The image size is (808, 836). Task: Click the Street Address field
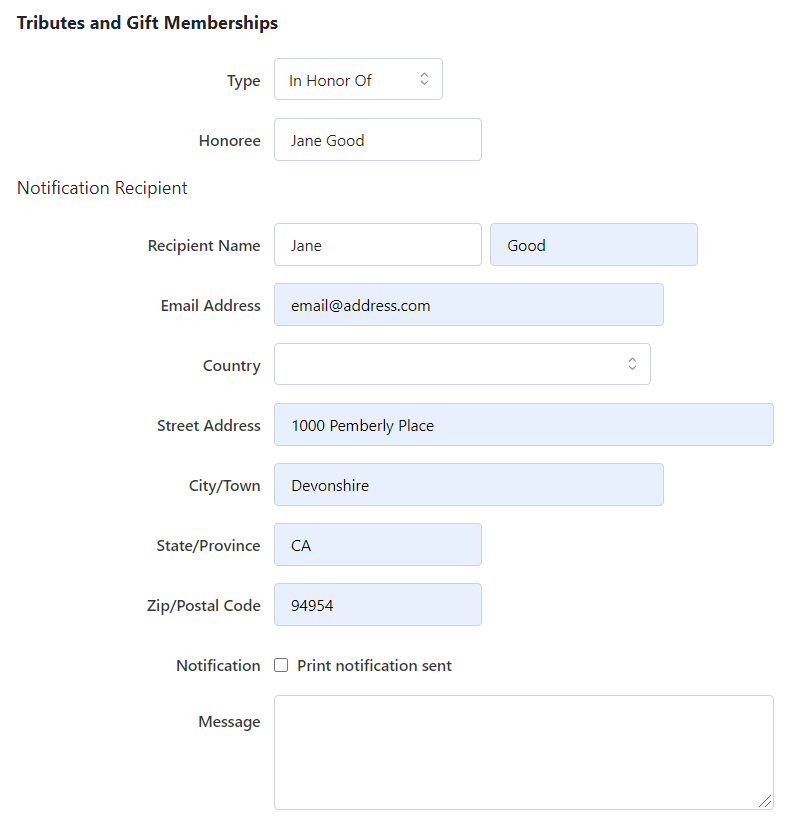click(524, 424)
